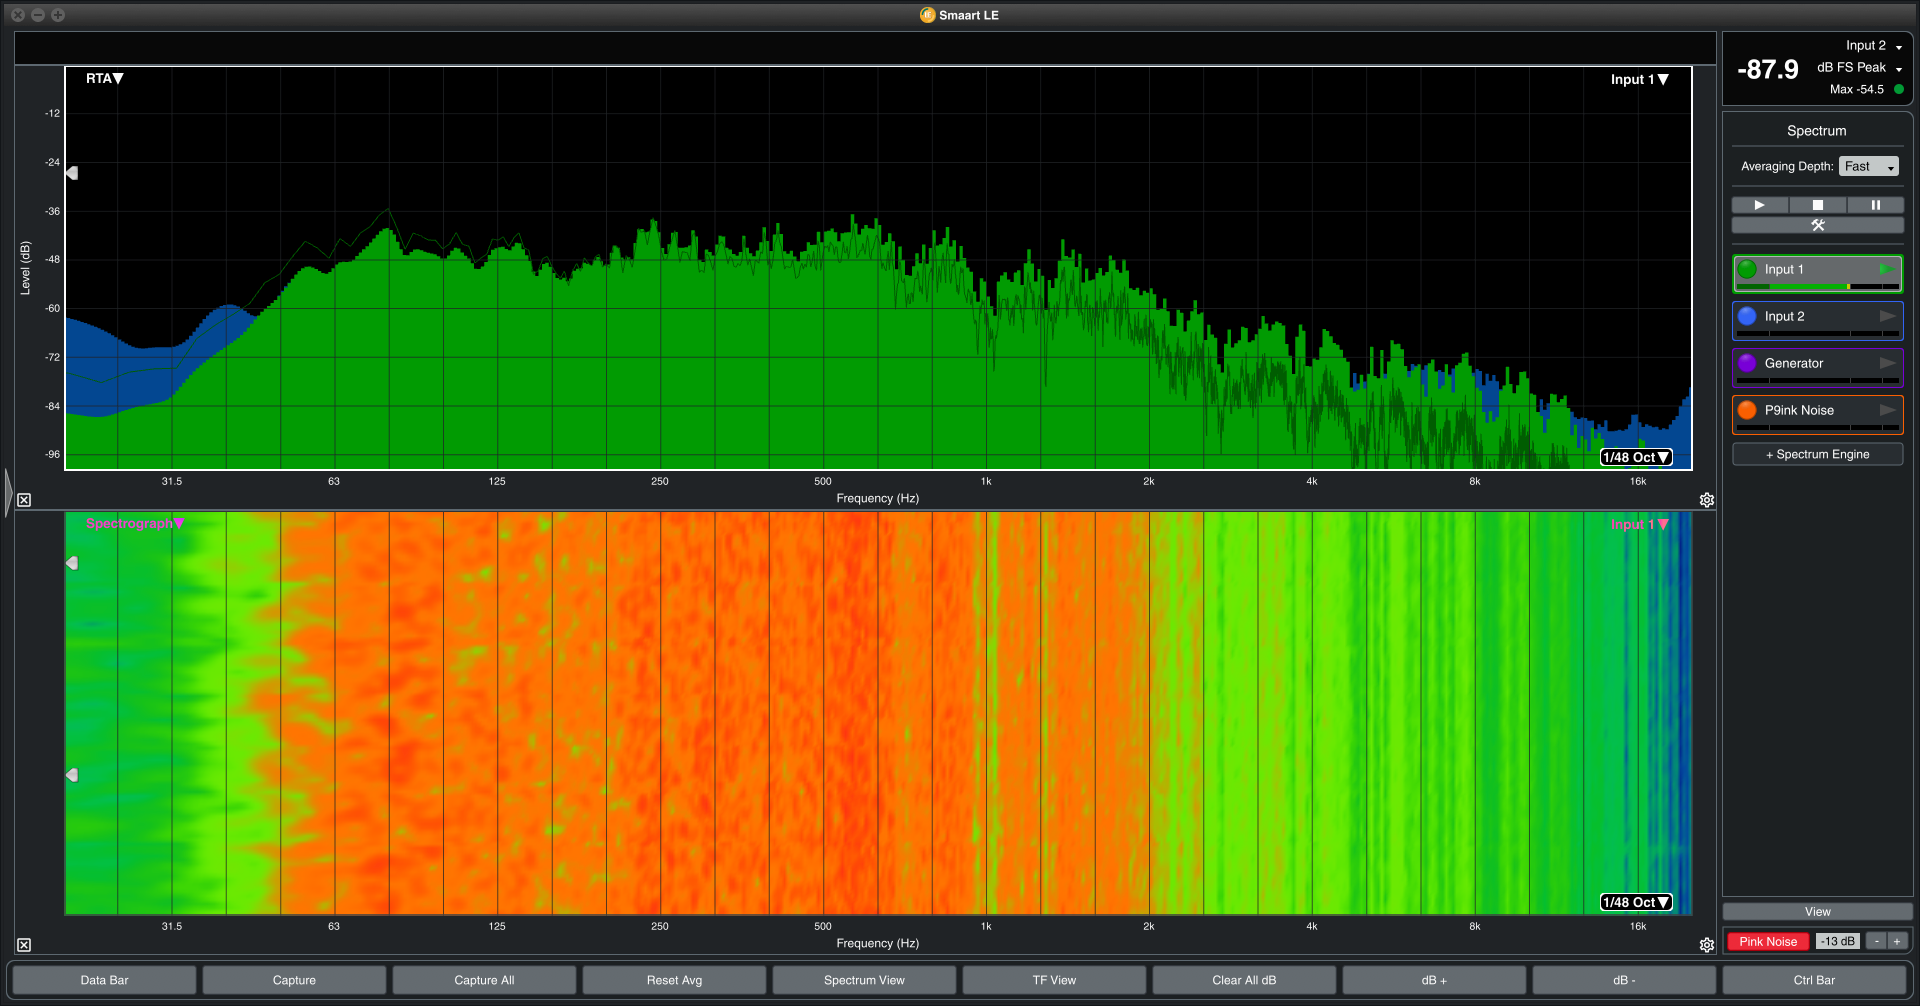The image size is (1920, 1006).
Task: Add a new Spectrum Engine
Action: [x=1817, y=454]
